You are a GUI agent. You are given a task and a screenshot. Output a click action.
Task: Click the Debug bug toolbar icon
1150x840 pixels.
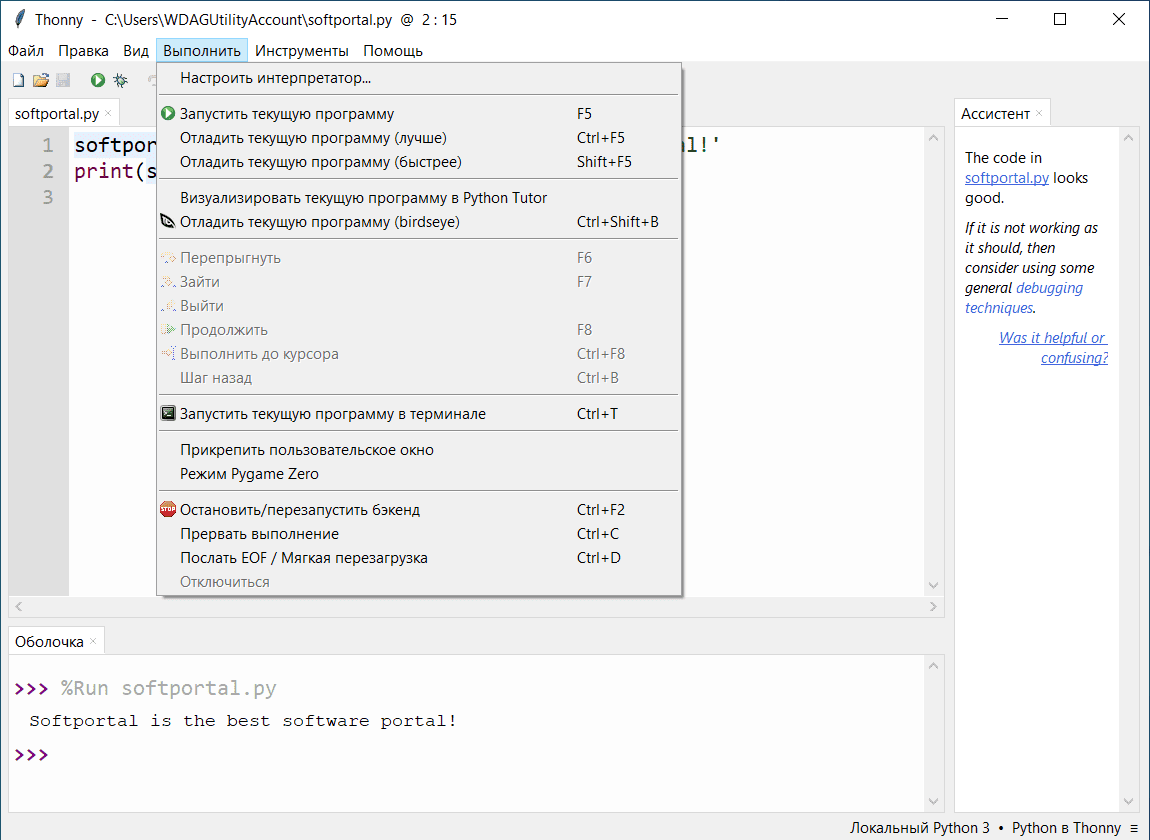click(x=121, y=80)
